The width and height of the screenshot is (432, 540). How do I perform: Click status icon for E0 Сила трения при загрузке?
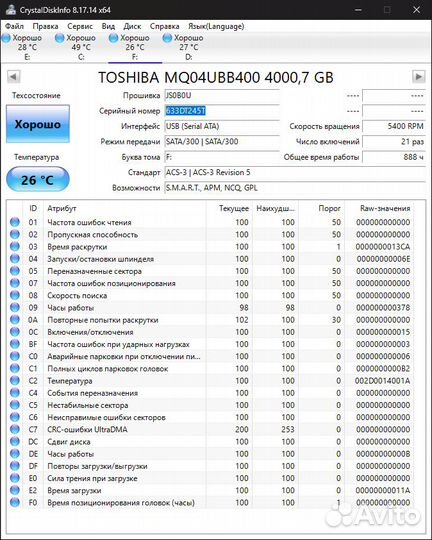click(15, 478)
